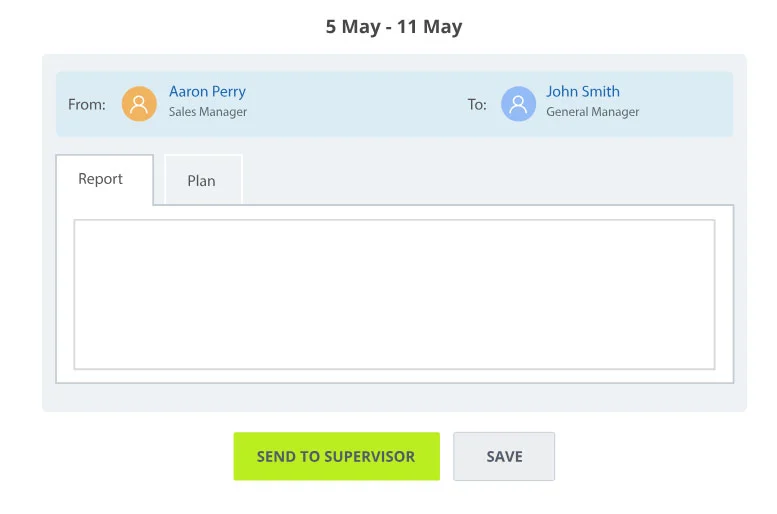
Task: Click the To: label
Action: pyautogui.click(x=477, y=104)
